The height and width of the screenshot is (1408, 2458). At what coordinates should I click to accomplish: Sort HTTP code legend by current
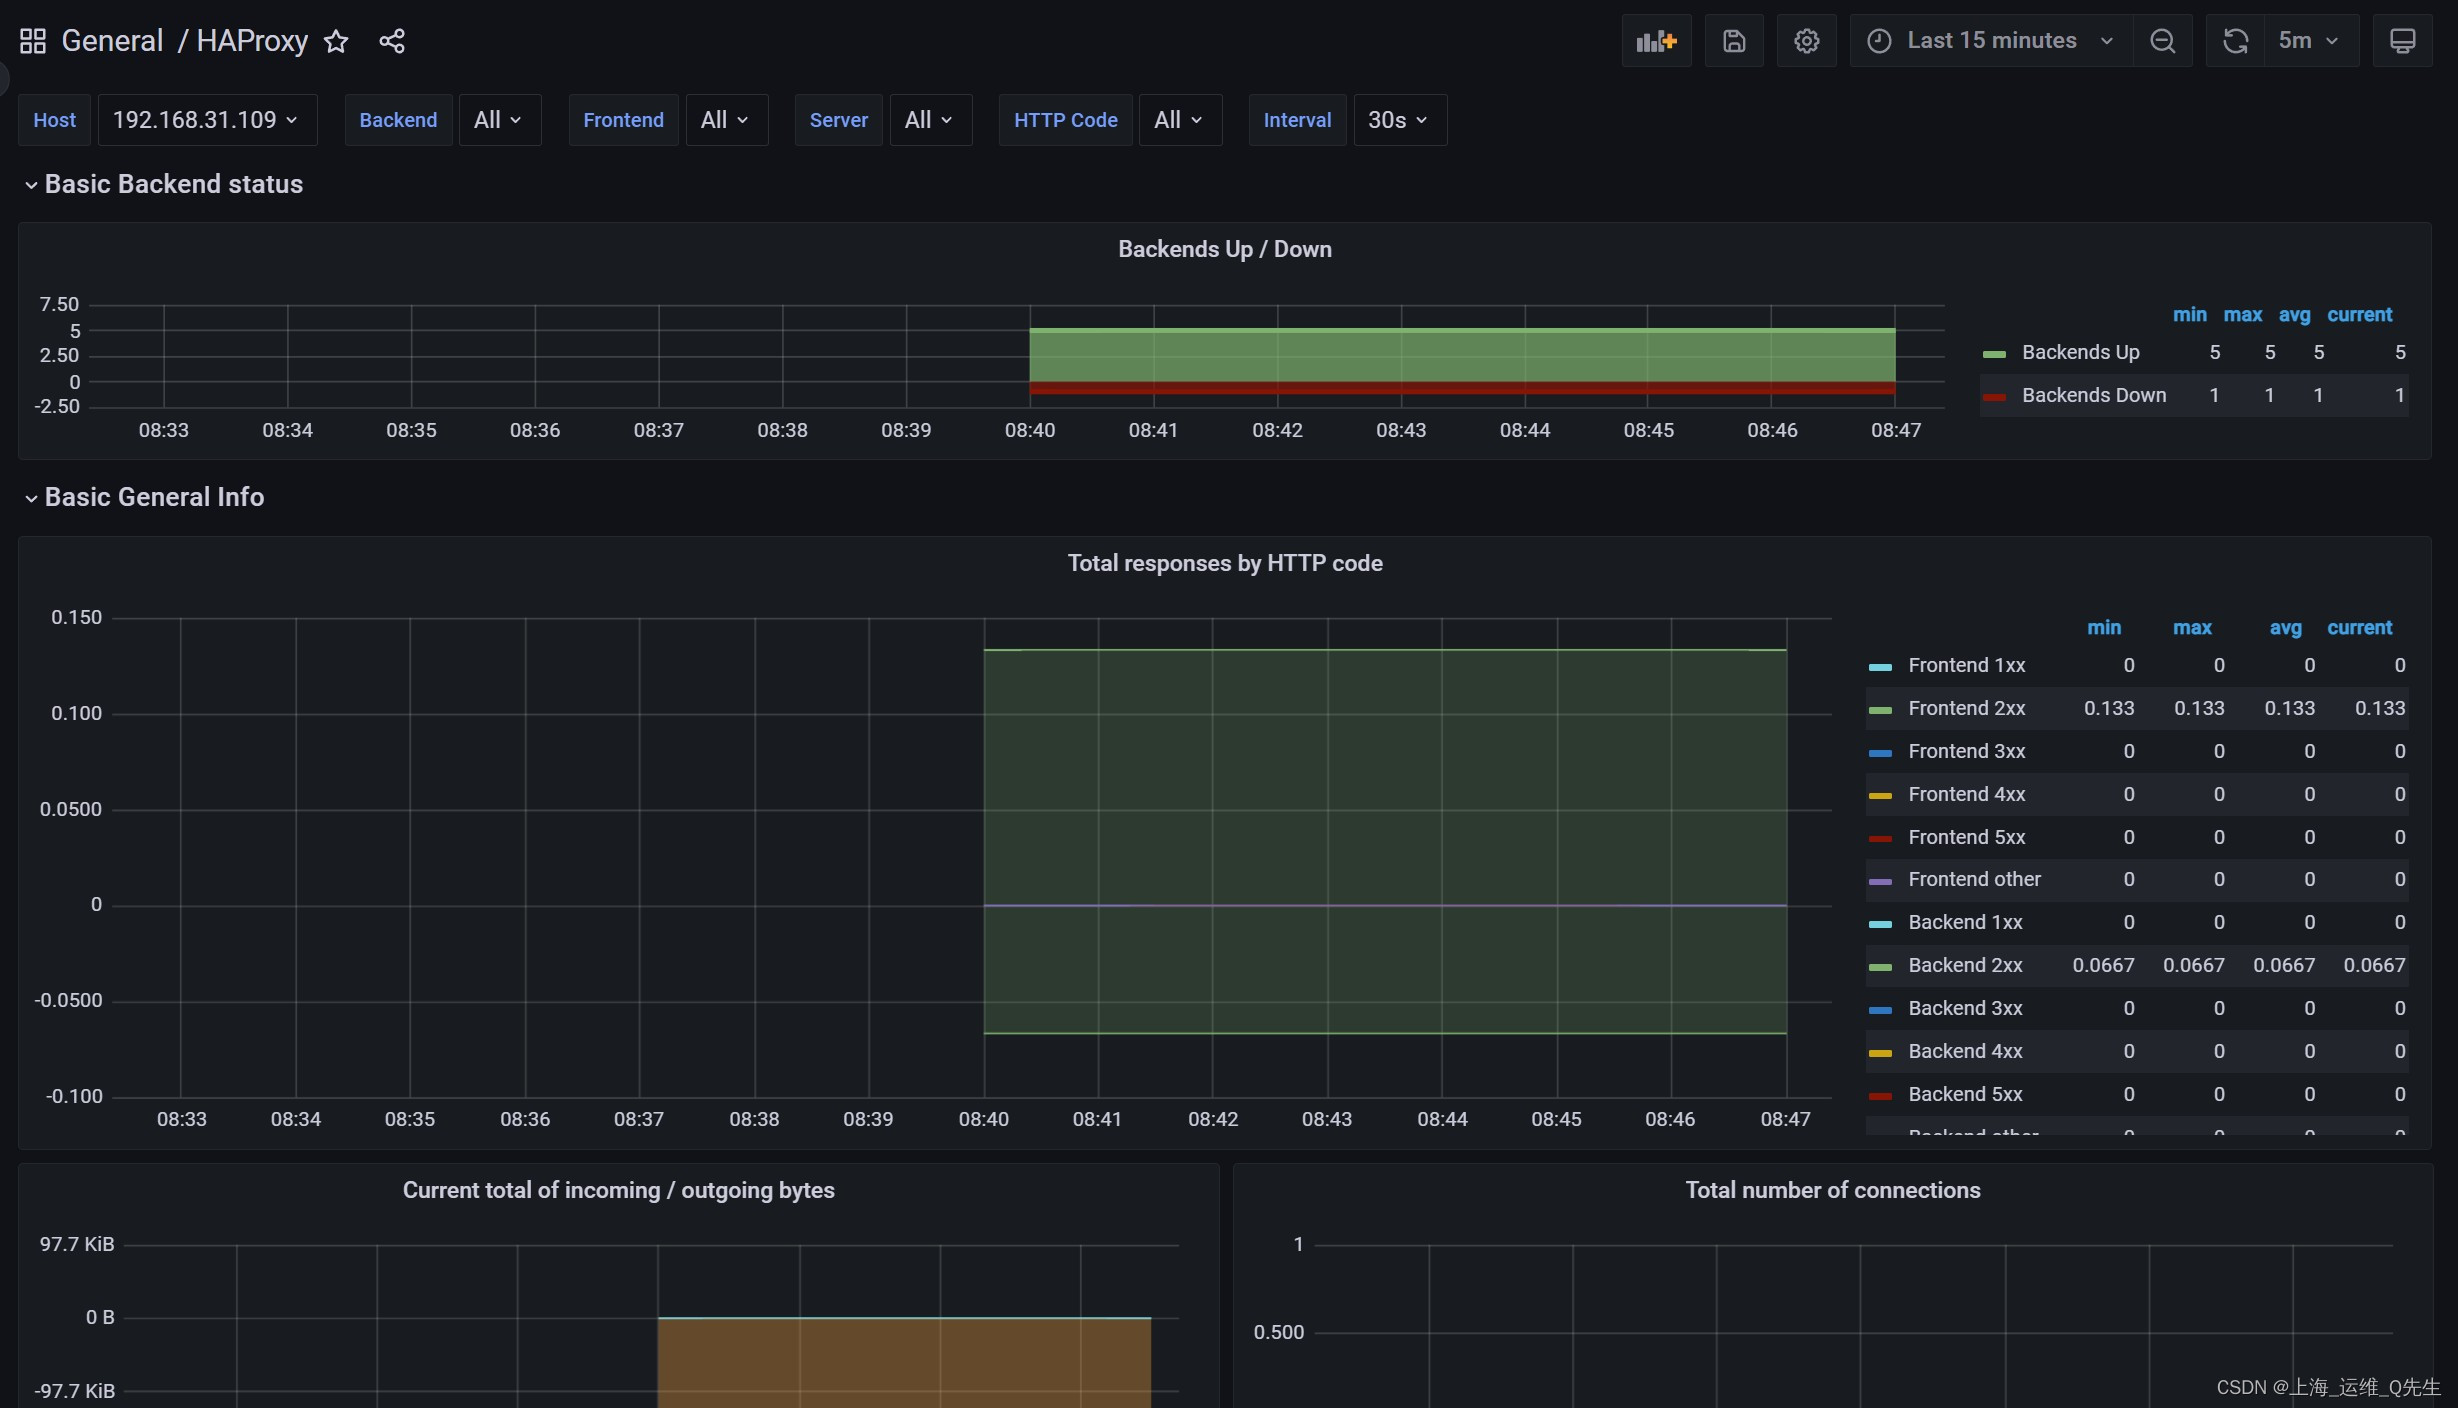click(x=2359, y=627)
